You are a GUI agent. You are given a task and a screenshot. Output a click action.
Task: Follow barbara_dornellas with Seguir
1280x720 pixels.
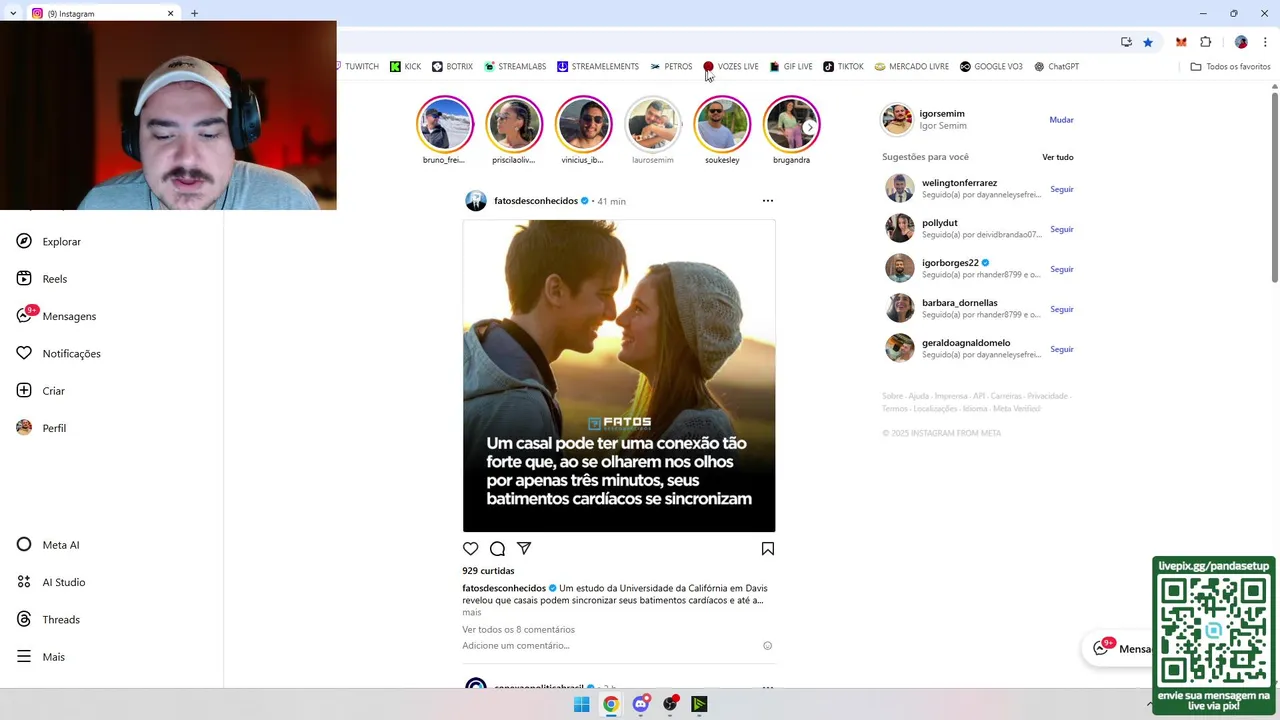(x=1062, y=309)
